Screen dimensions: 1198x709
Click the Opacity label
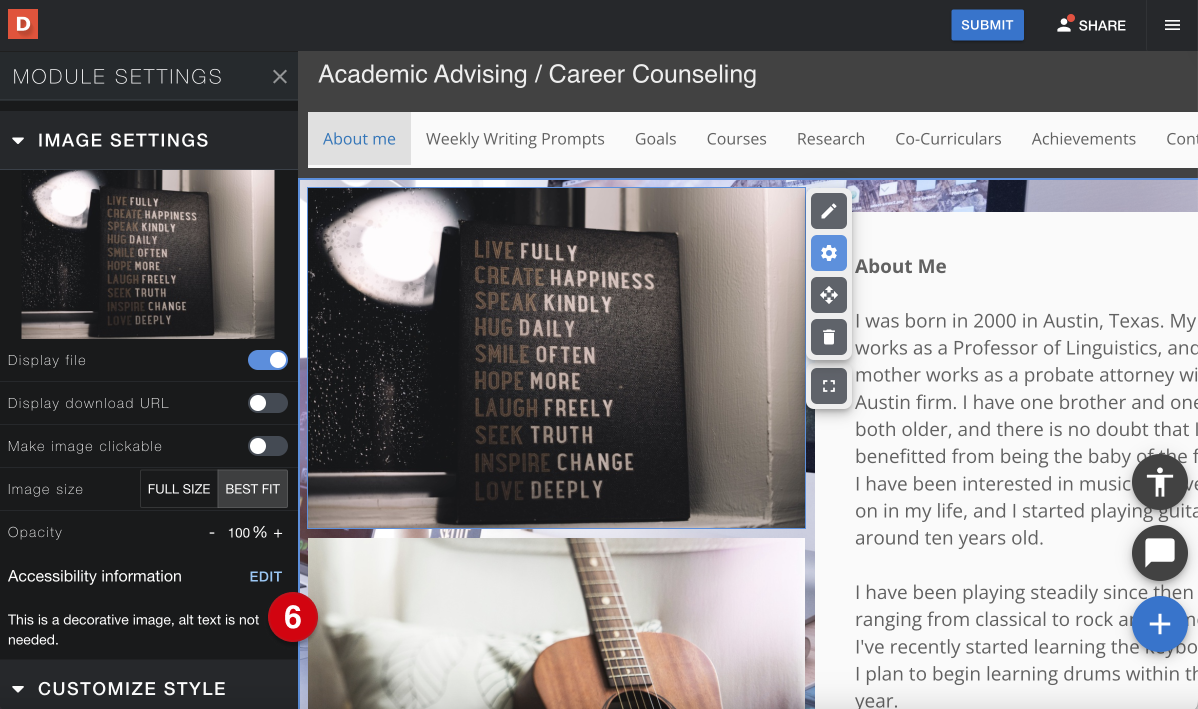[x=35, y=533]
